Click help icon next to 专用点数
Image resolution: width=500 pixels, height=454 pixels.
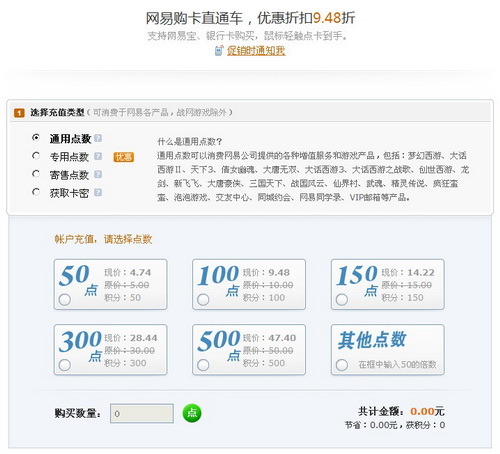(x=98, y=156)
